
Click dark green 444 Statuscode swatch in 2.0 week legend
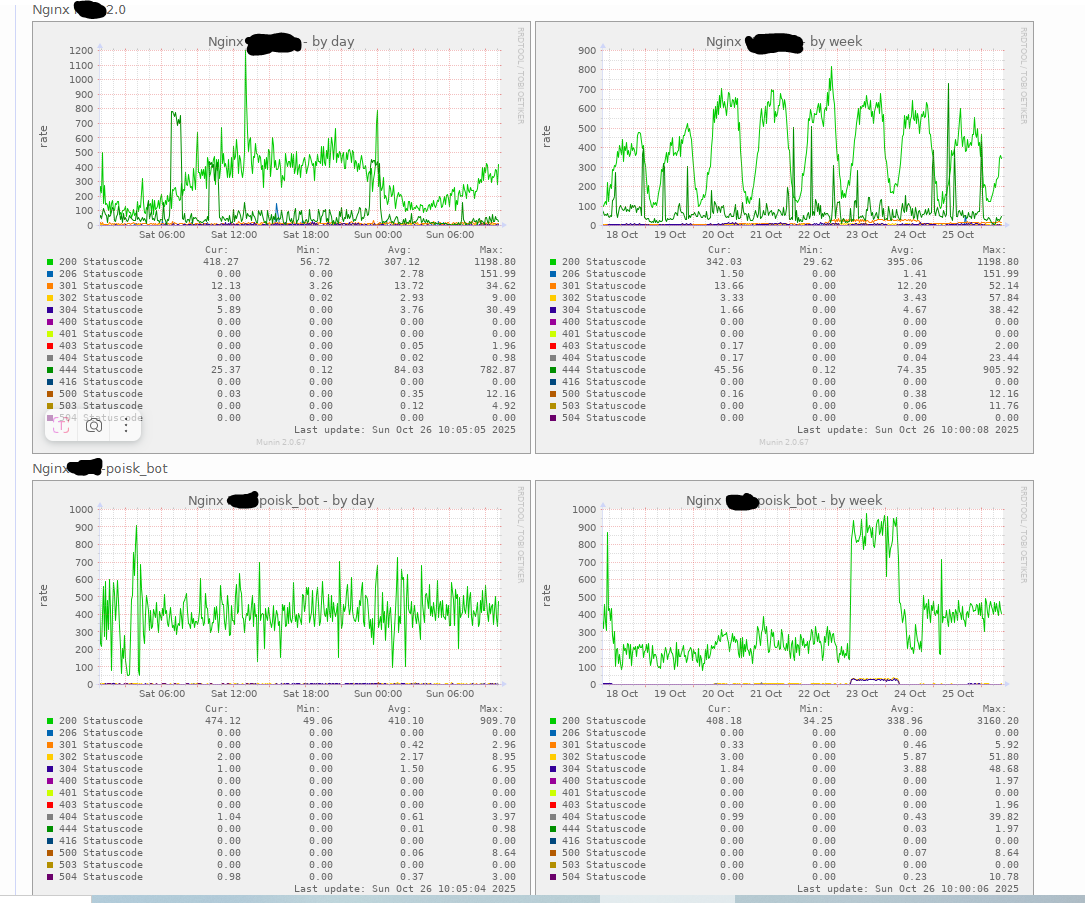point(553,370)
